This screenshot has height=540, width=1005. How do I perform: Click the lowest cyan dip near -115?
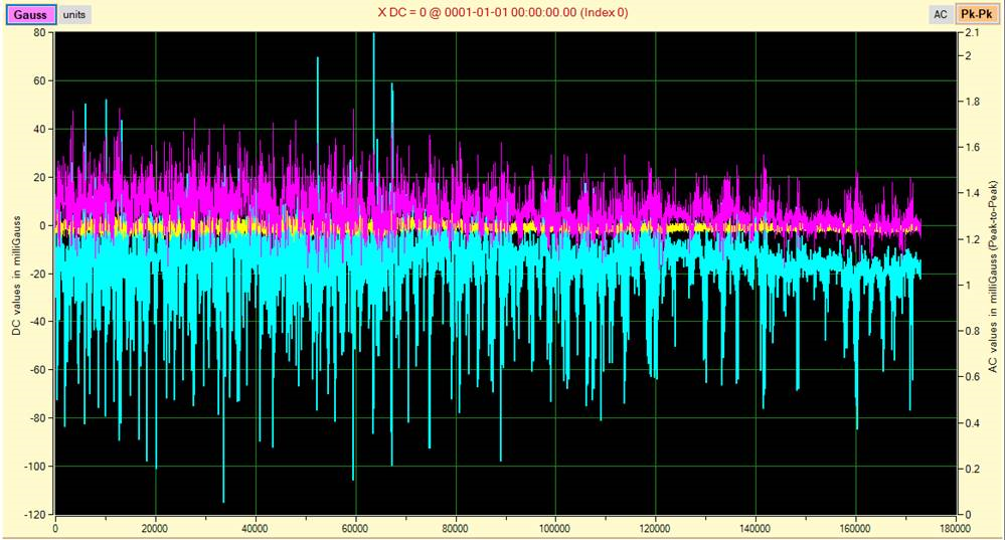[x=223, y=500]
